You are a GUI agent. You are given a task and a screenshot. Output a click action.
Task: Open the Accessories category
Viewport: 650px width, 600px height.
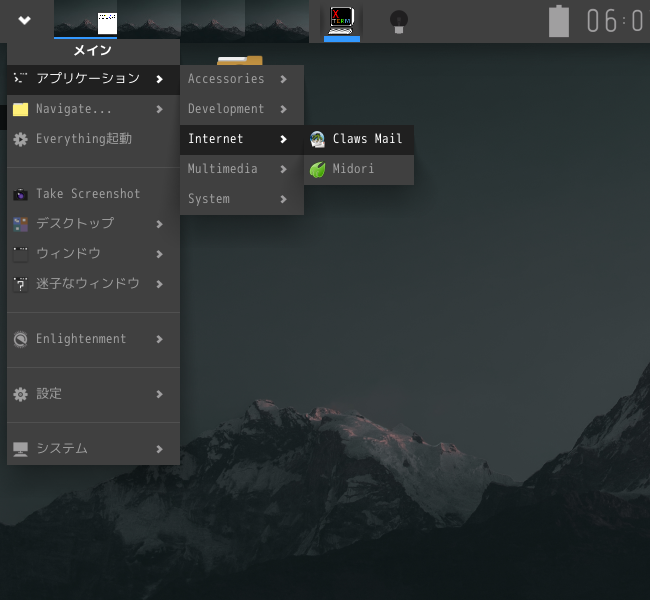point(242,79)
